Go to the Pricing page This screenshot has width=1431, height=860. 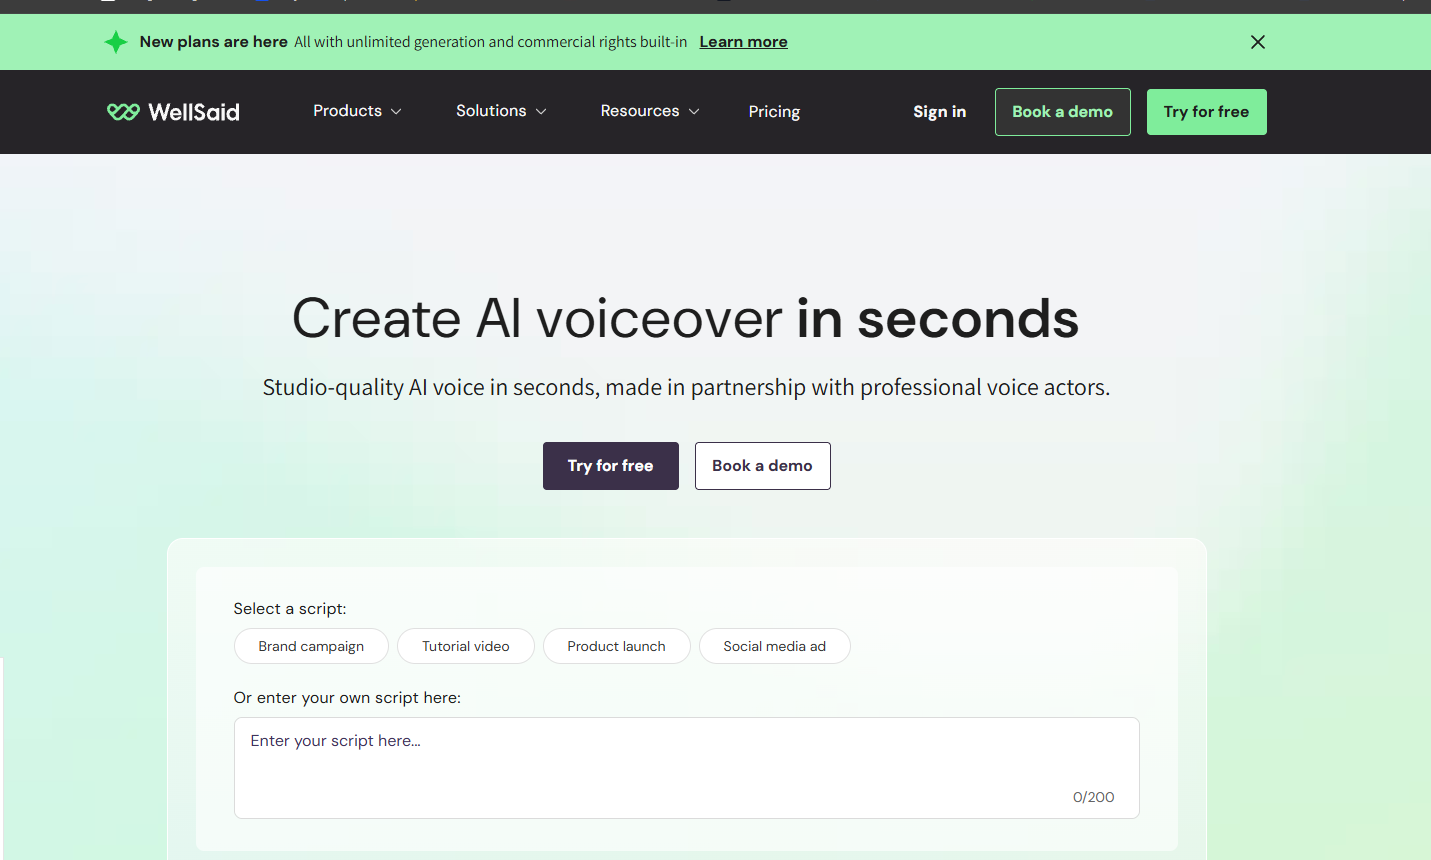click(774, 112)
